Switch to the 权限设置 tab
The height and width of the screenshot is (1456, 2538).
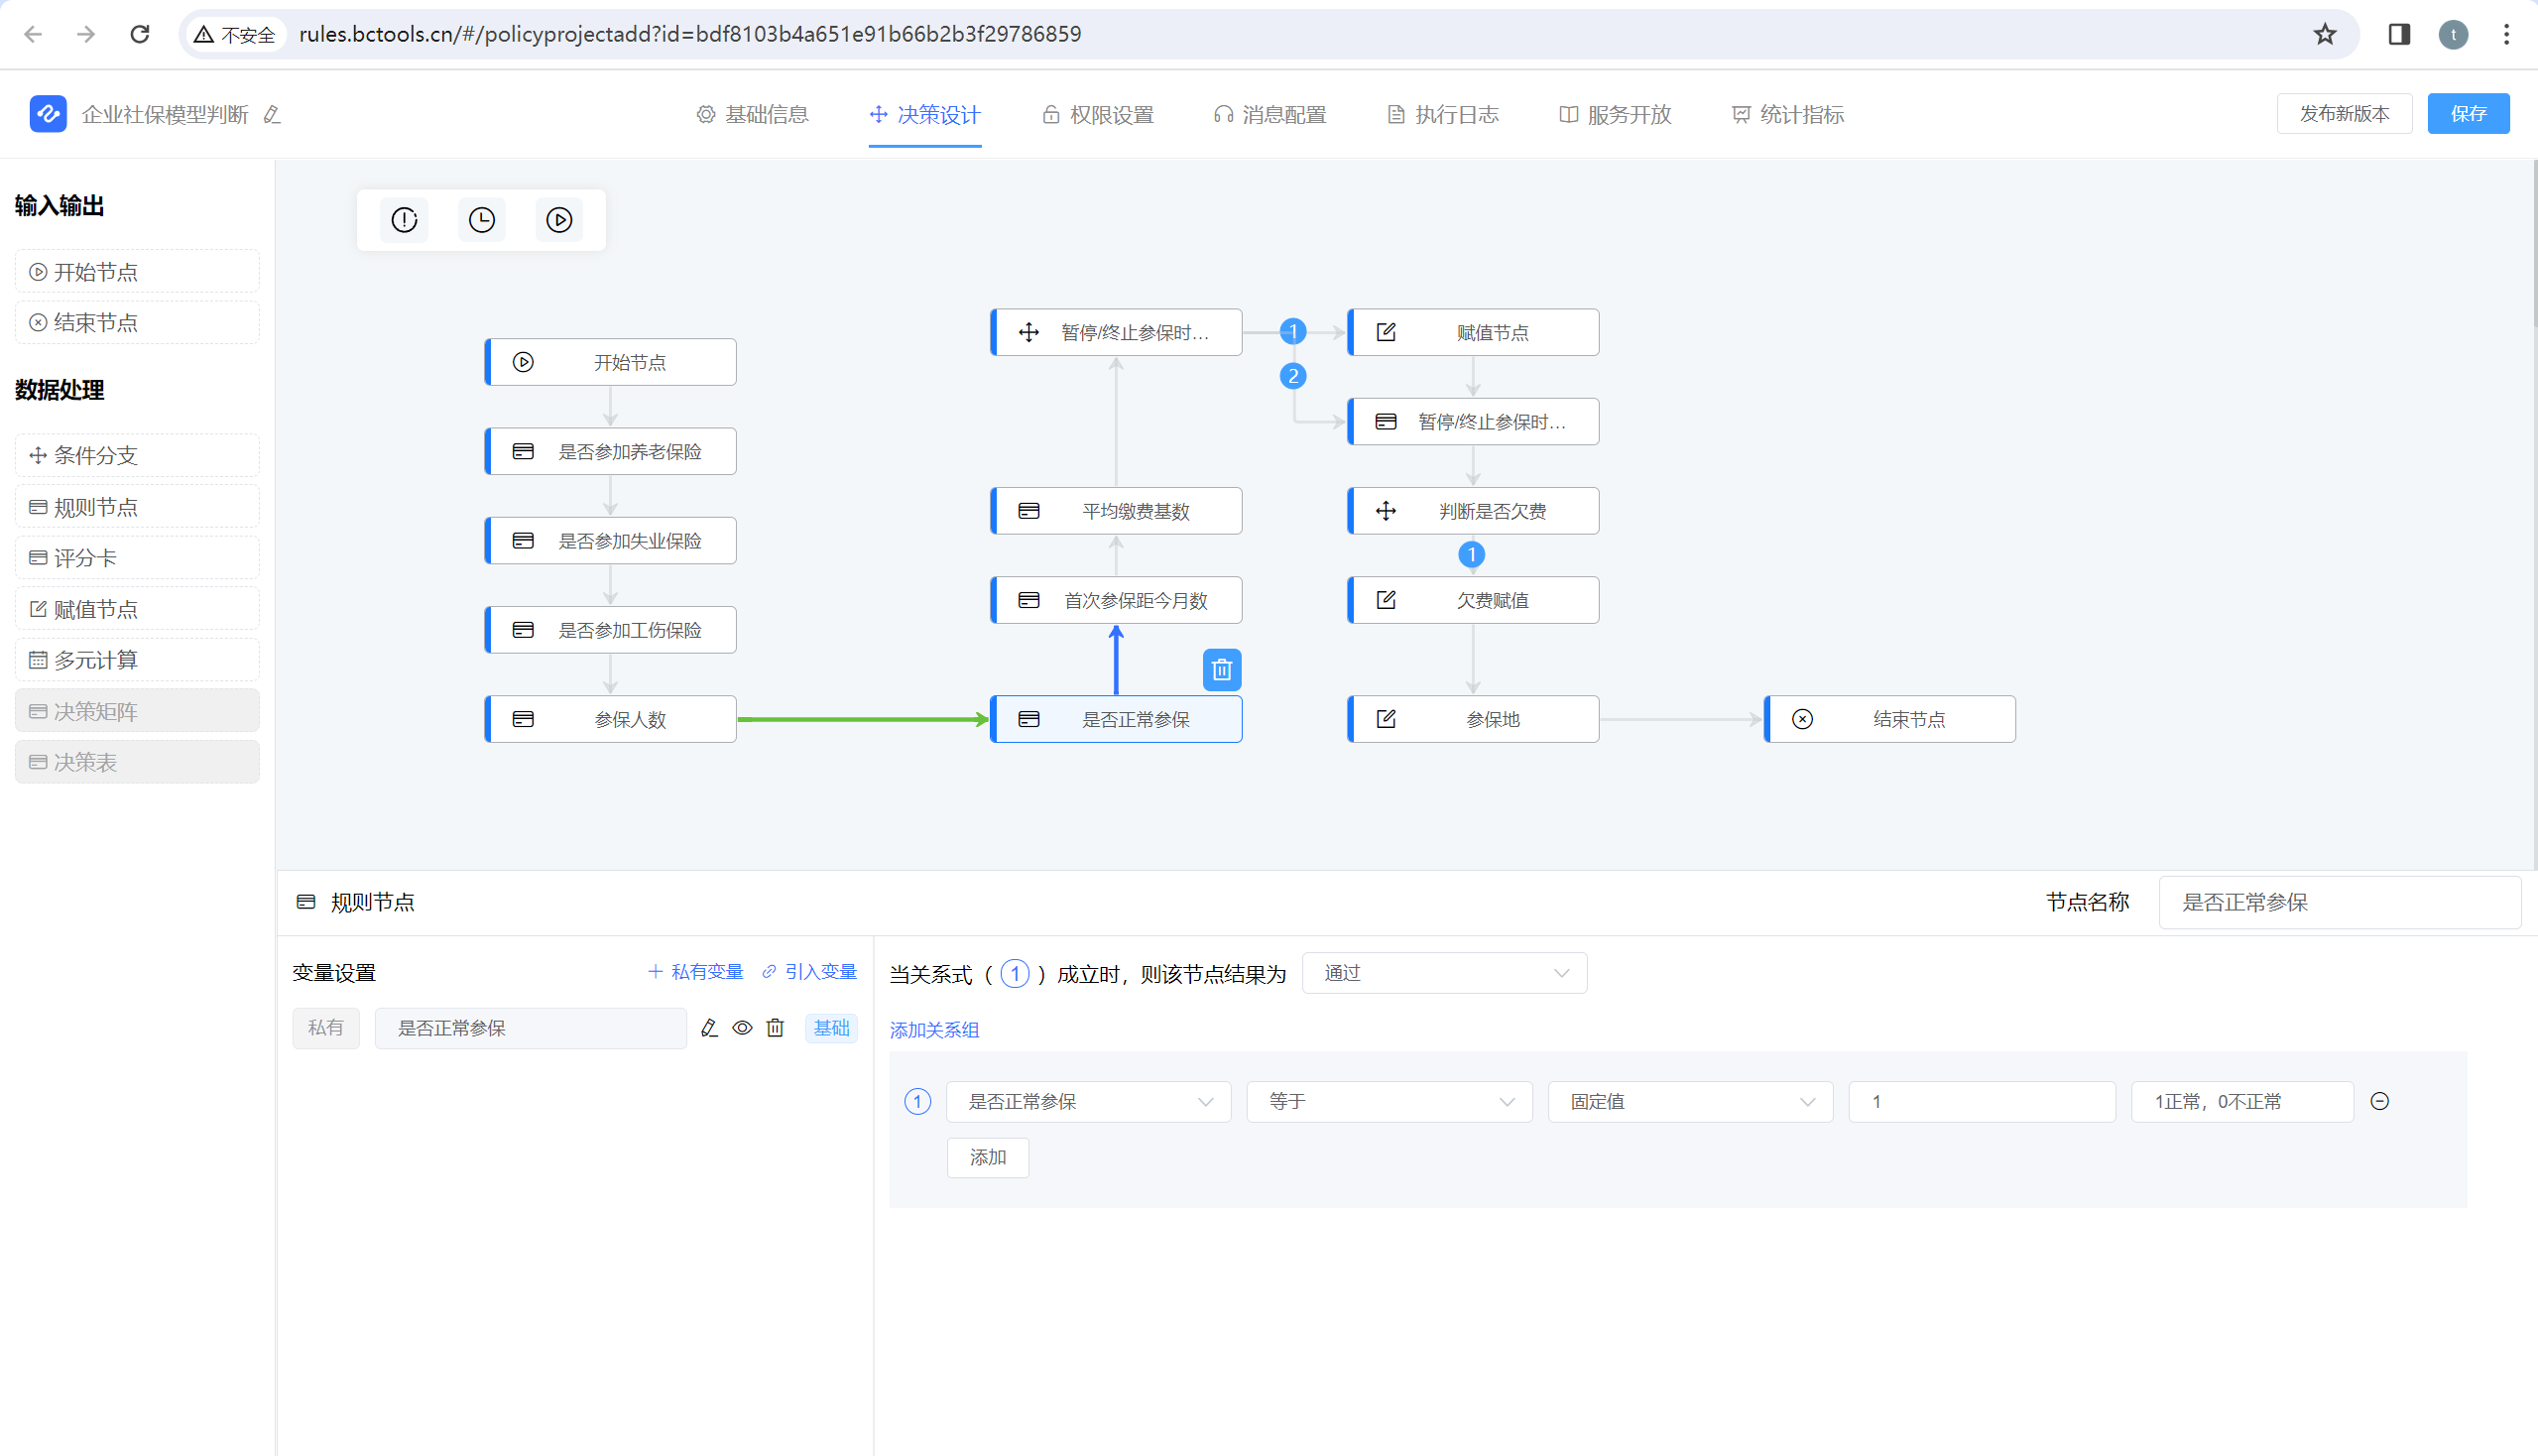point(1098,115)
